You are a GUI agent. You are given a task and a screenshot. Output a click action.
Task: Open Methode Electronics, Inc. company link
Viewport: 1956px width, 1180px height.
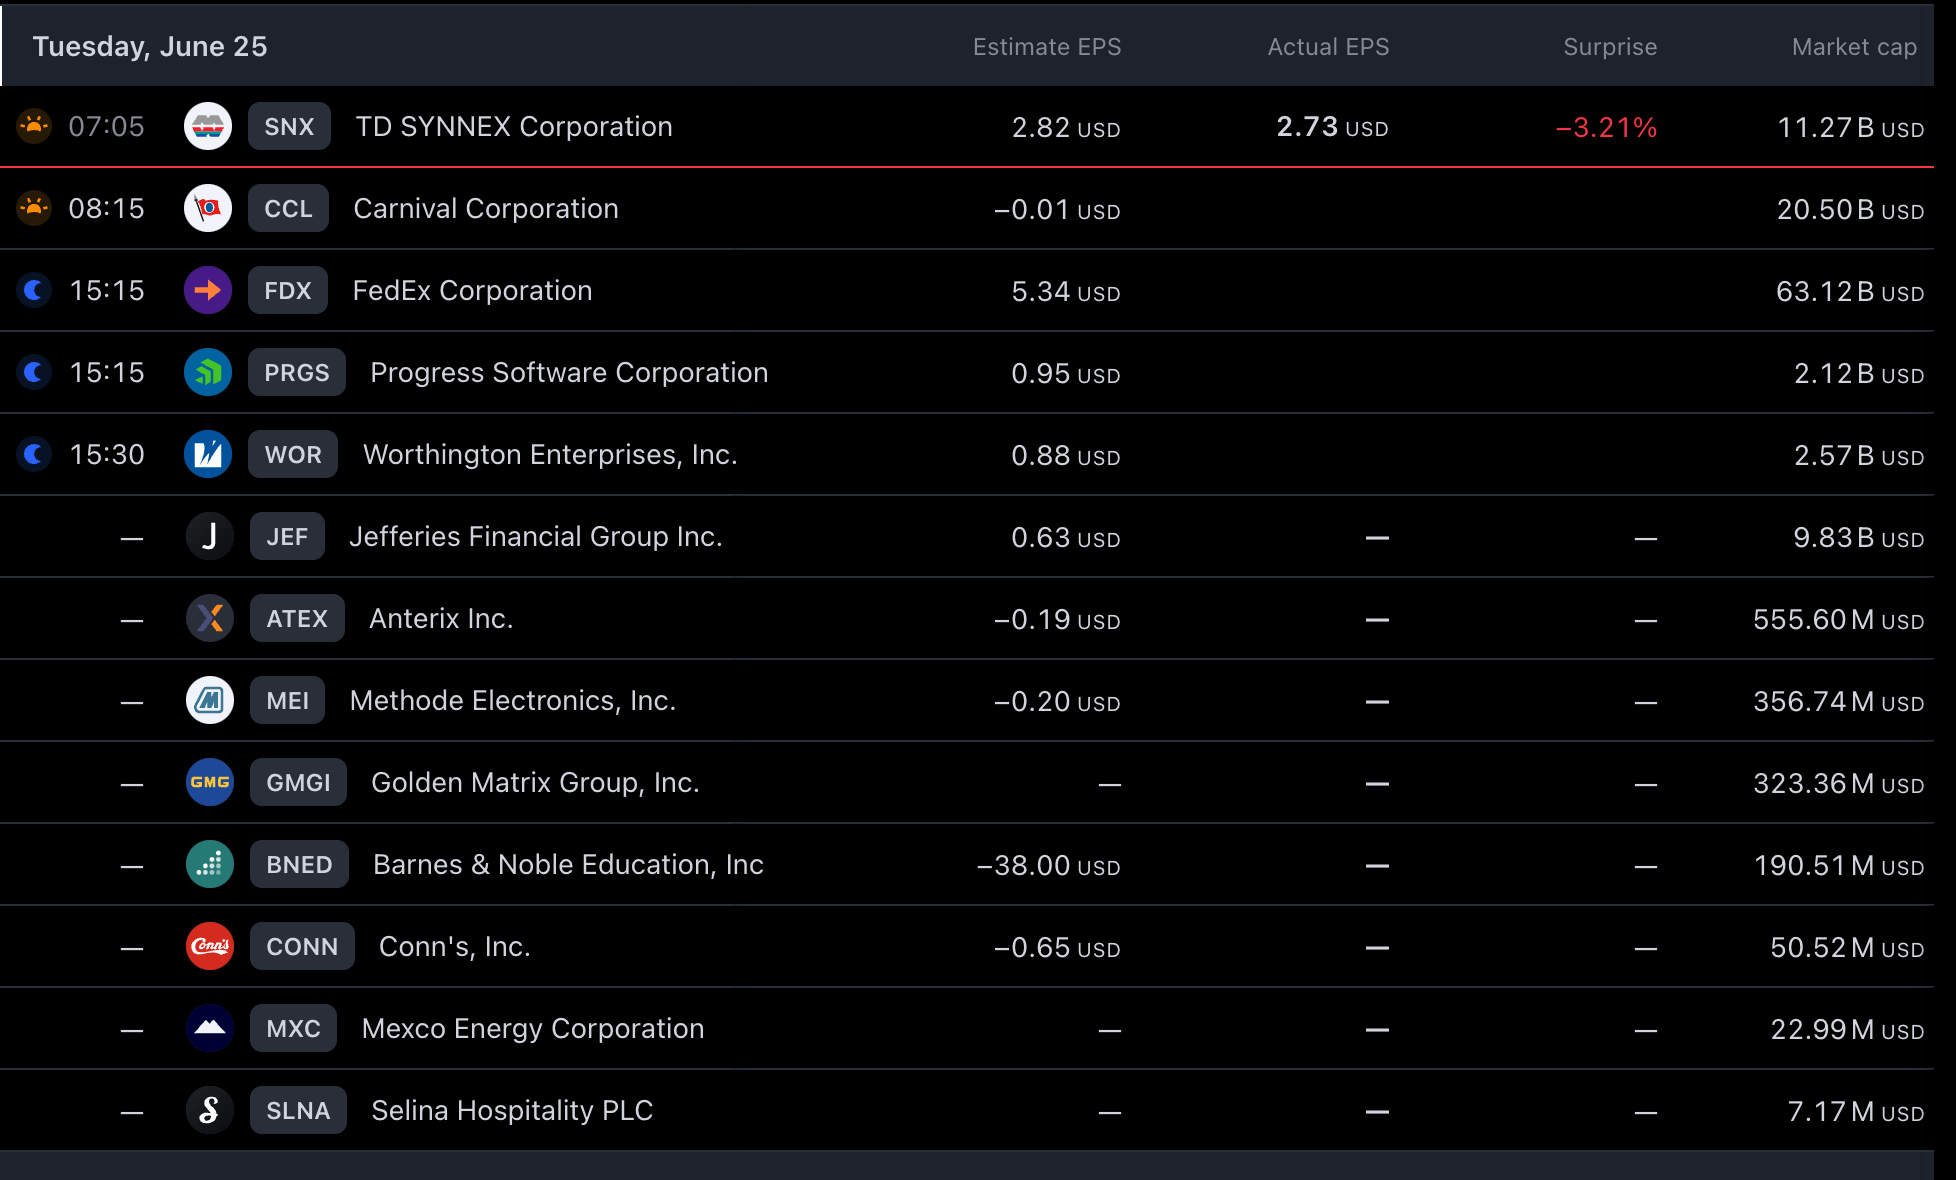513,701
